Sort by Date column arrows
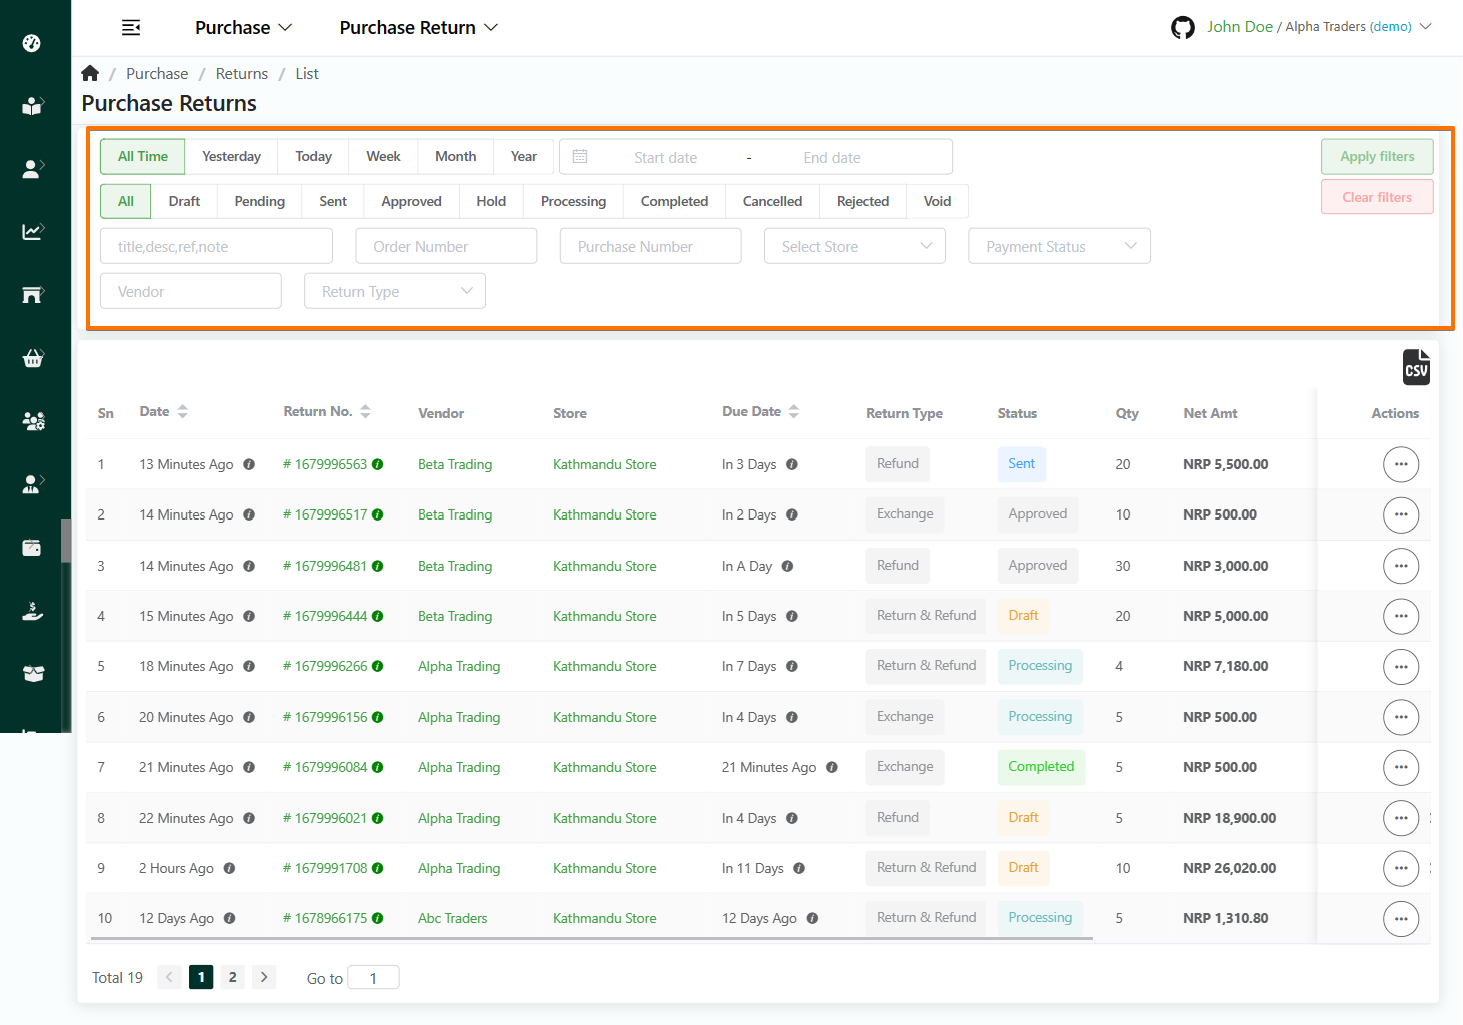The height and width of the screenshot is (1025, 1463). (183, 411)
